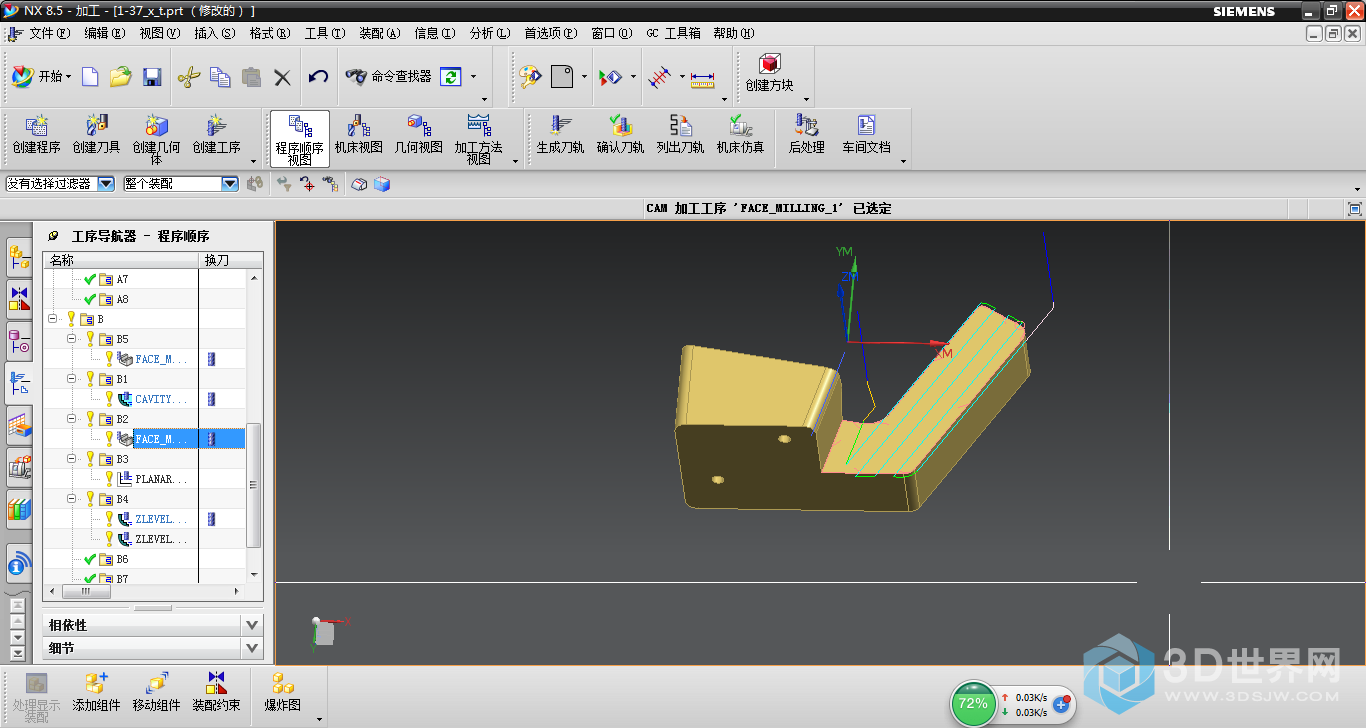Switch to 加工方法视图 machining method view
1366x728 pixels.
pos(479,139)
